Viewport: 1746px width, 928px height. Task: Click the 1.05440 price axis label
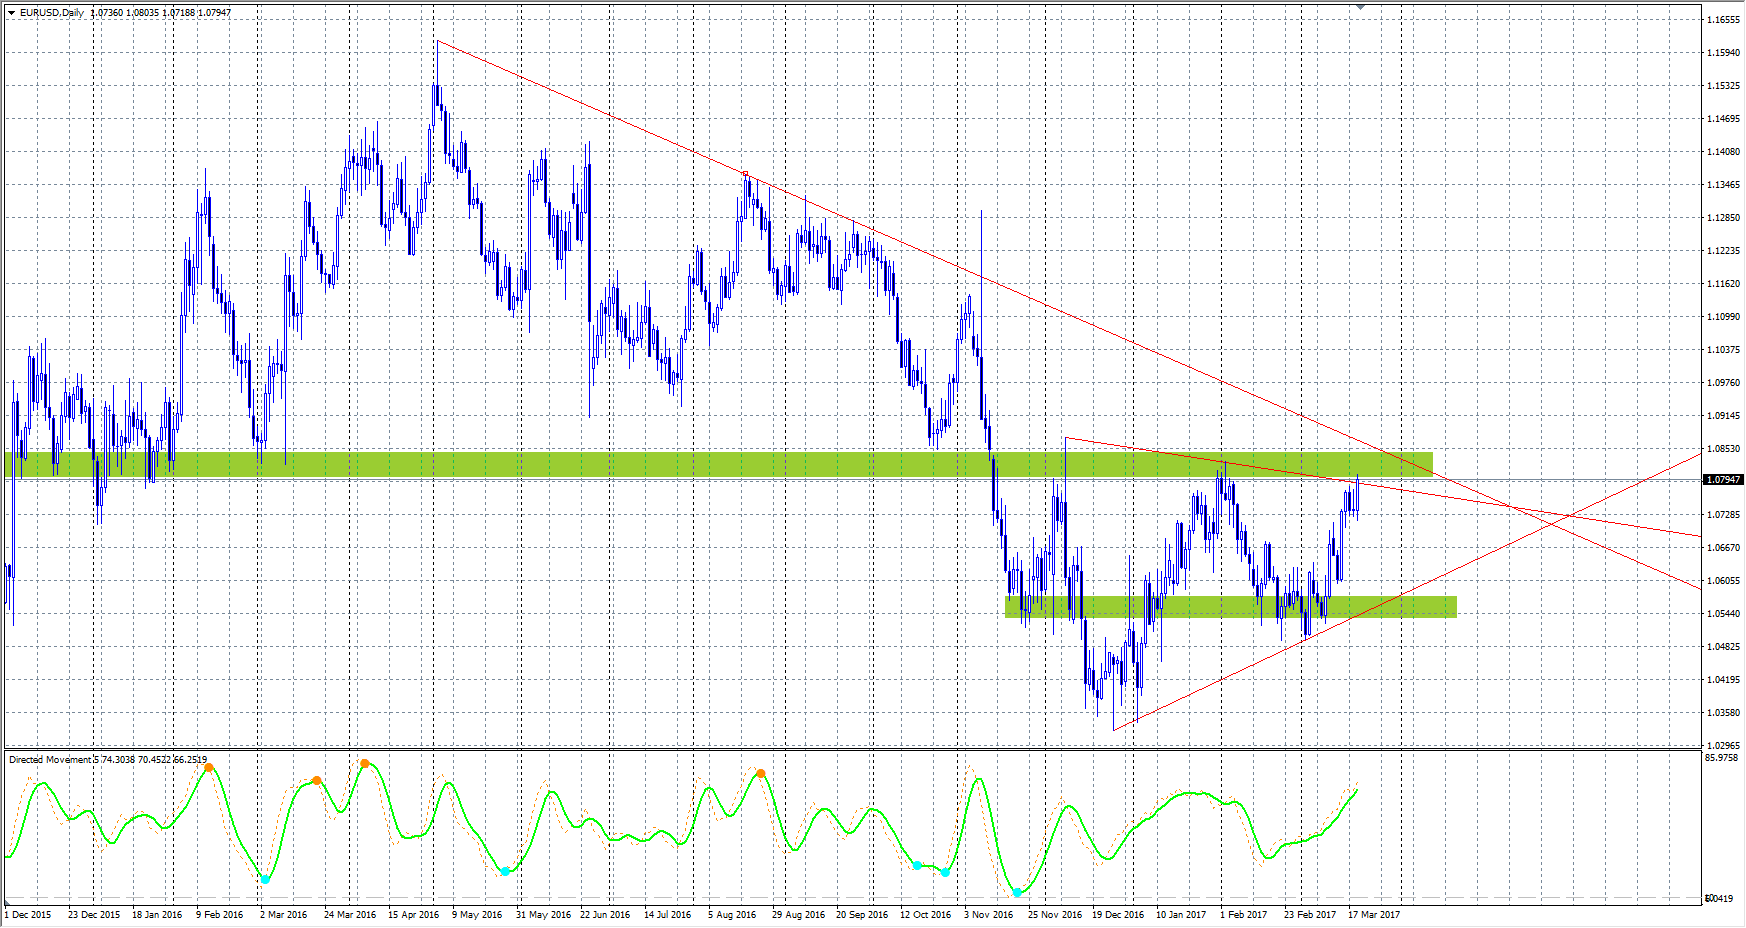(x=1723, y=614)
